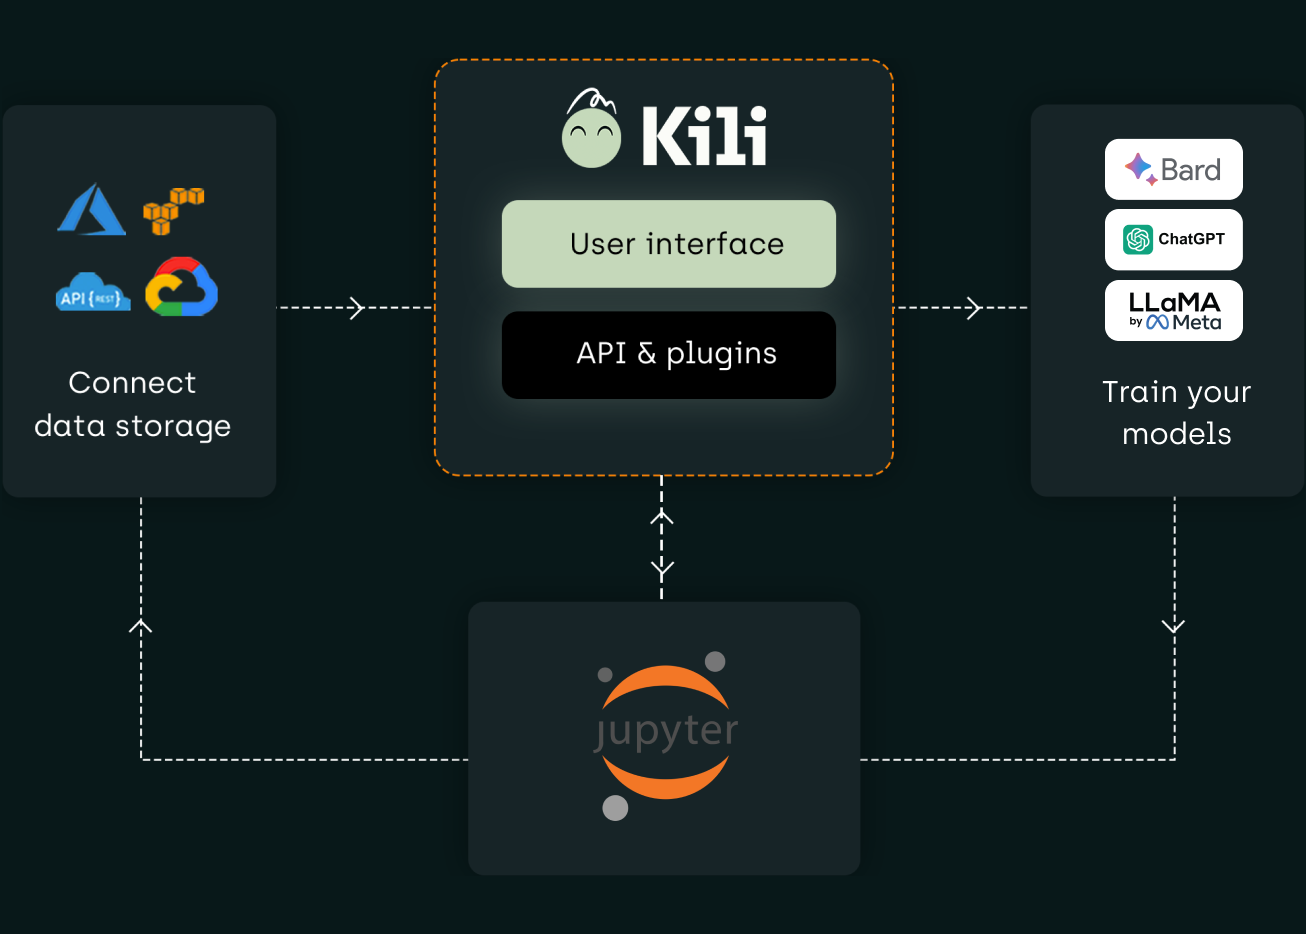
Task: Click the "Train your models" label
Action: 1177,412
